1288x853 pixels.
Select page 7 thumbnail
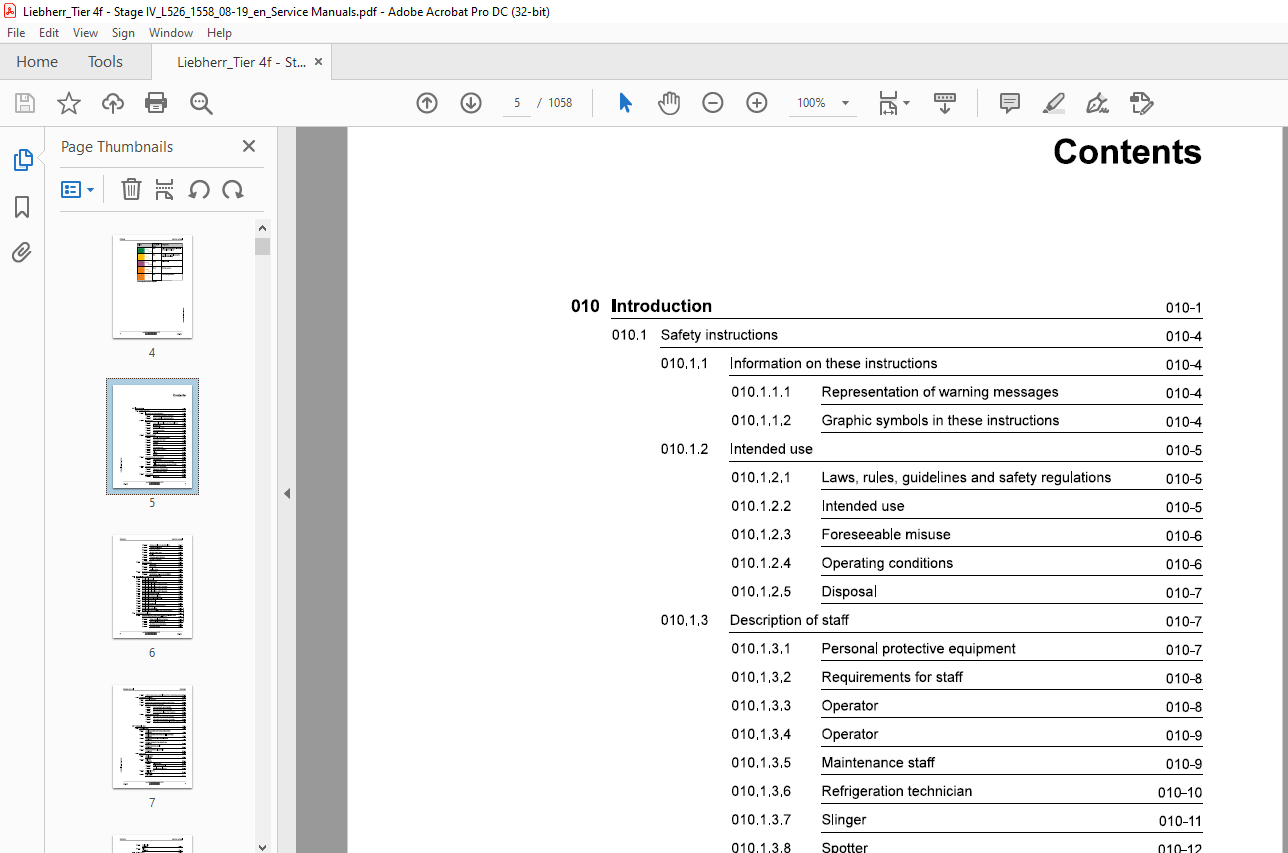(x=152, y=737)
